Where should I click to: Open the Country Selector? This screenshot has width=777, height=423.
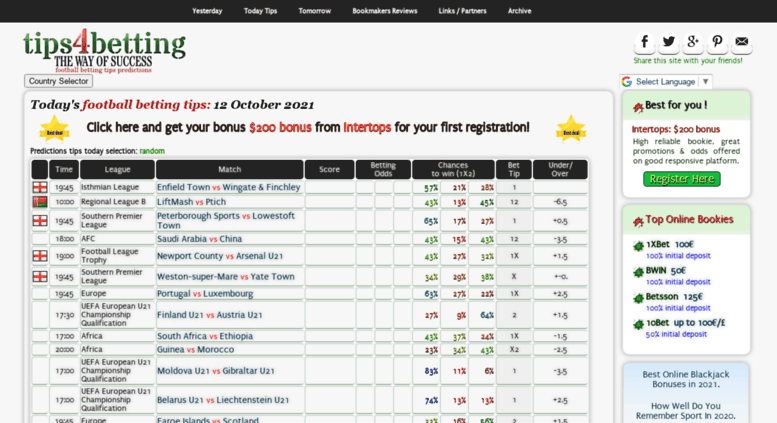point(58,81)
